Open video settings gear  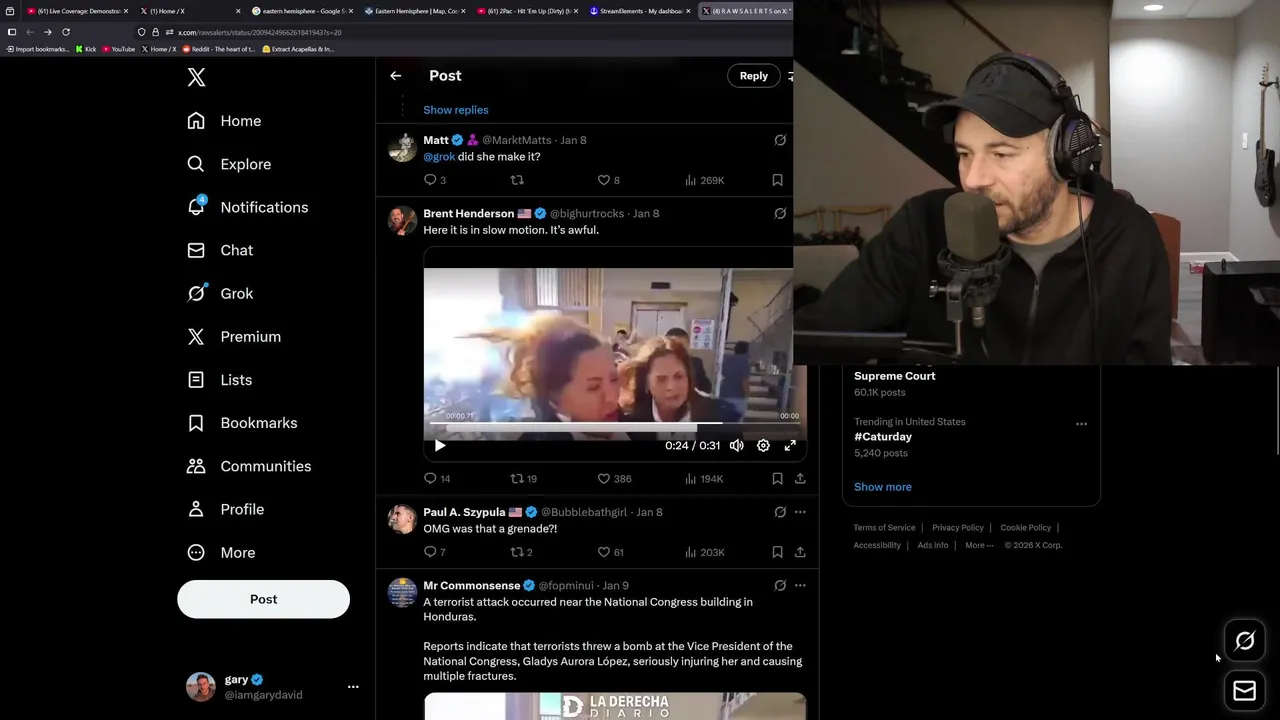click(x=763, y=446)
